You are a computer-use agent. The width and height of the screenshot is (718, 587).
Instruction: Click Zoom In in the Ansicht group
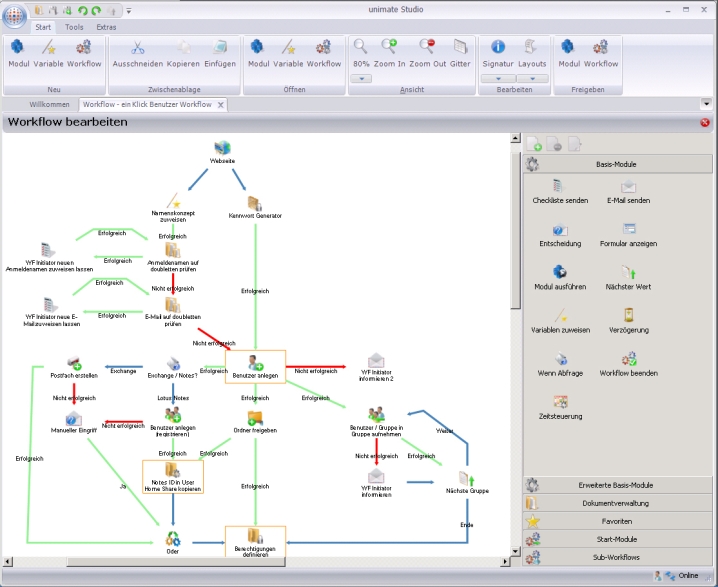(390, 52)
